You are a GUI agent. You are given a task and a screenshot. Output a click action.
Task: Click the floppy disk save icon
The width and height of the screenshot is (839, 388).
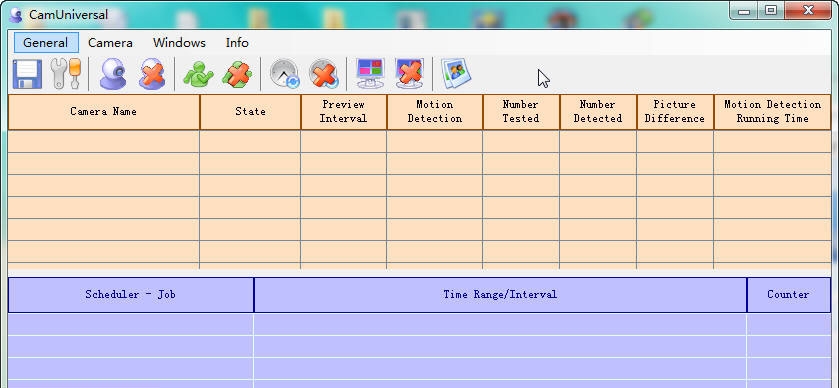[27, 74]
